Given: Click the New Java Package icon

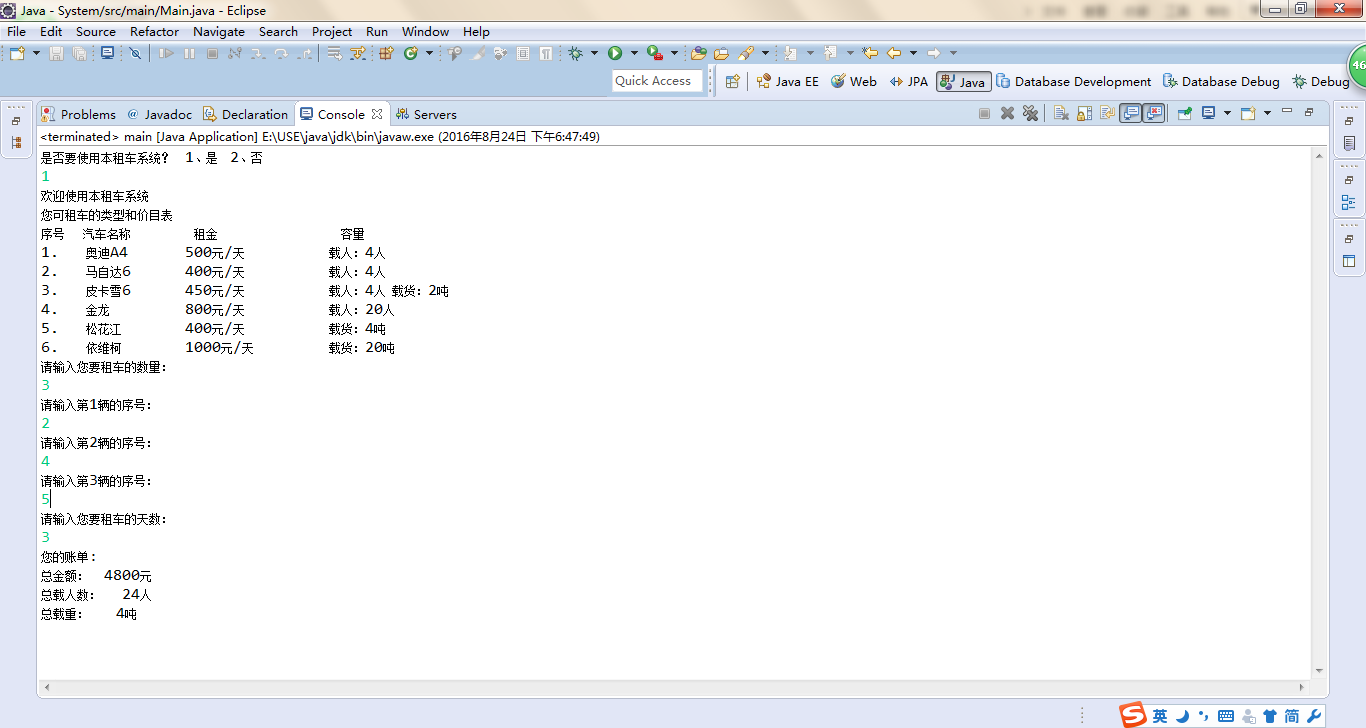Looking at the screenshot, I should (386, 53).
